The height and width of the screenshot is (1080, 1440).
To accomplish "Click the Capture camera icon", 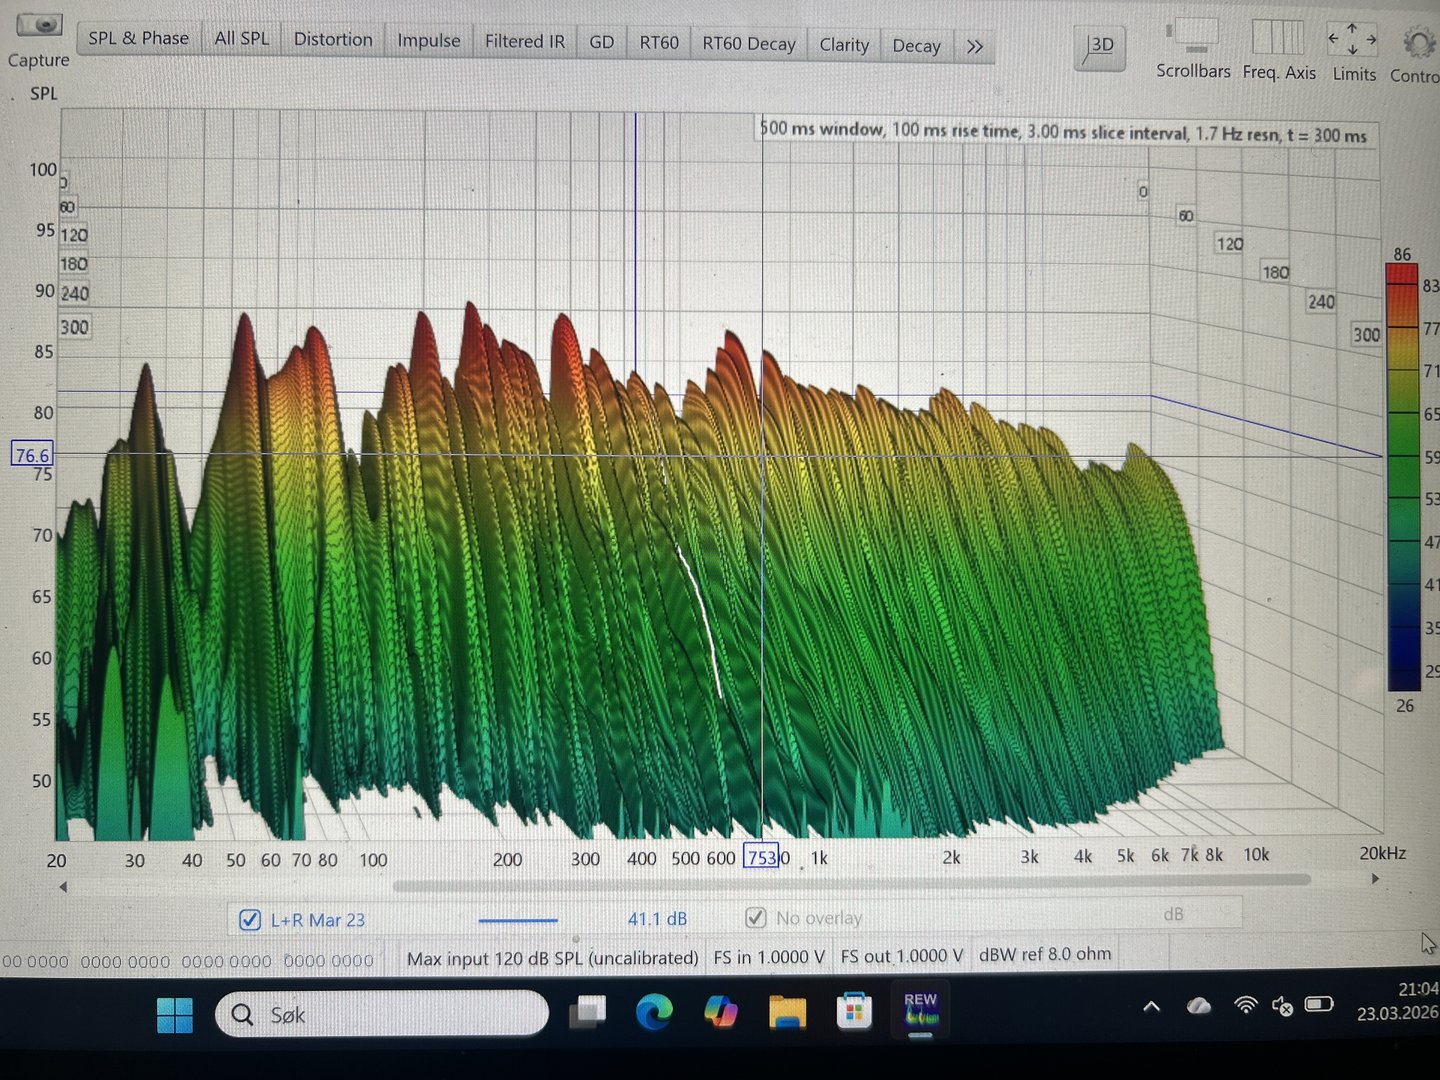I will pyautogui.click(x=39, y=25).
